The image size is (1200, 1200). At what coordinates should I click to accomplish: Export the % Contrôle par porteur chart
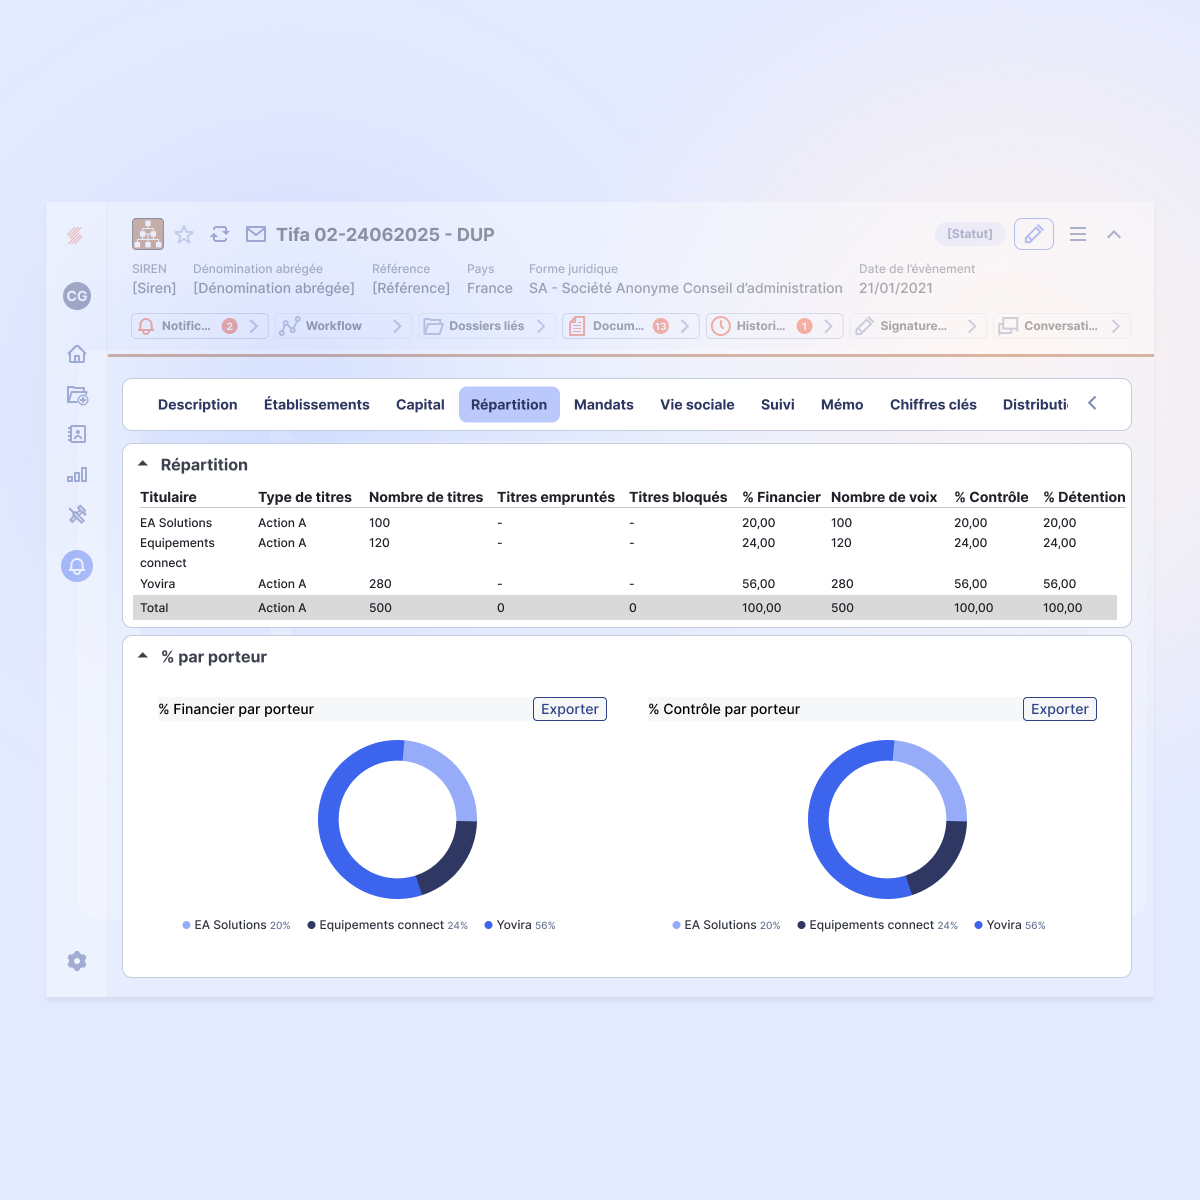pyautogui.click(x=1059, y=709)
